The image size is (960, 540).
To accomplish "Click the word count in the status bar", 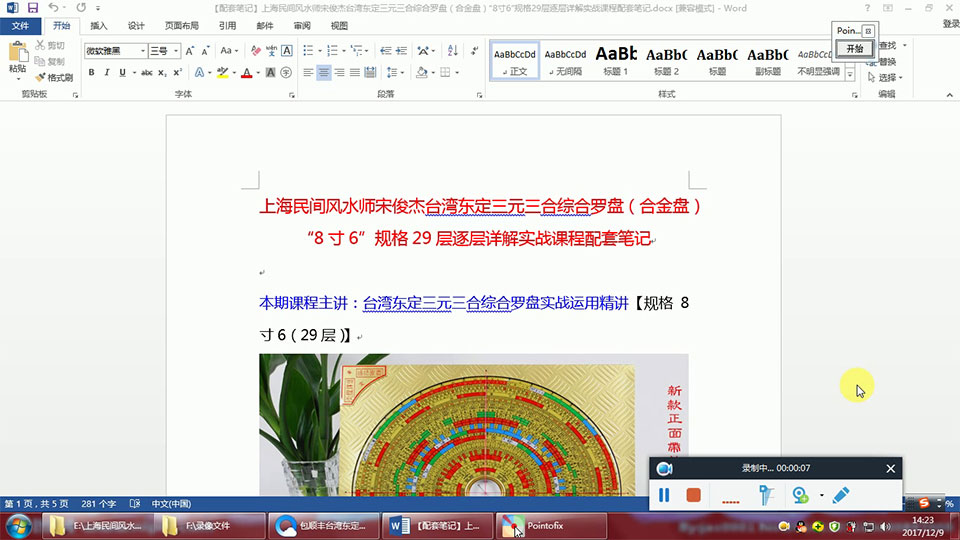I will (98, 504).
